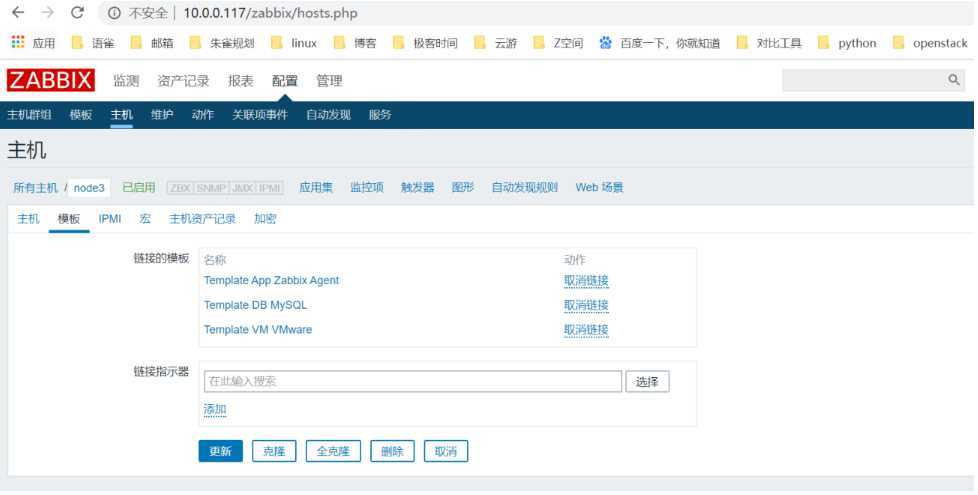The height and width of the screenshot is (495, 978).
Task: Go to 自动发现 submenu
Action: click(x=329, y=115)
